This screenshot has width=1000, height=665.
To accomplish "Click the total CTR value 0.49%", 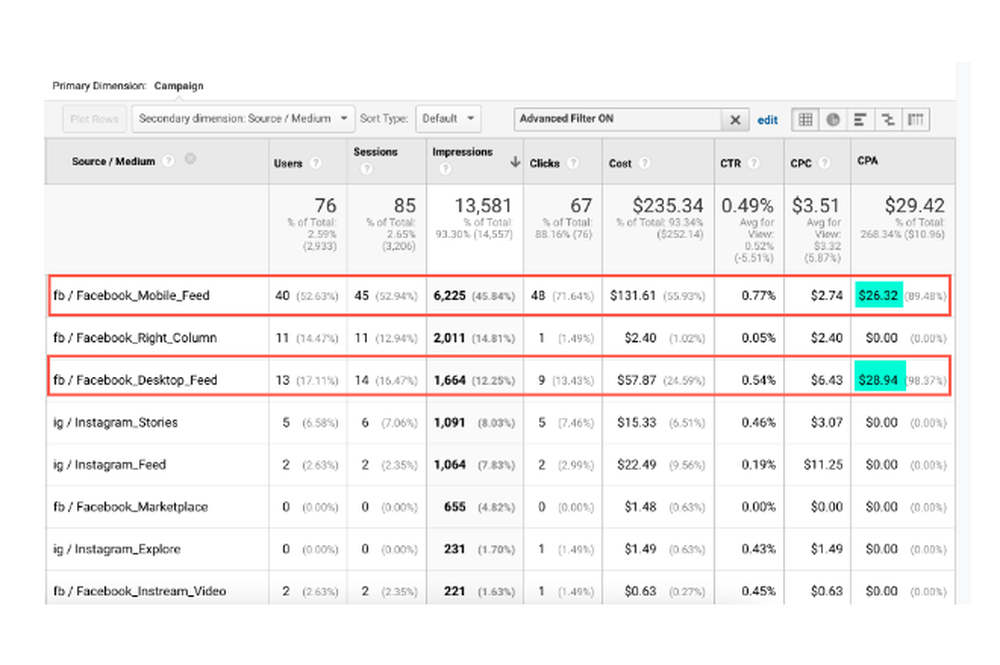I will 747,205.
